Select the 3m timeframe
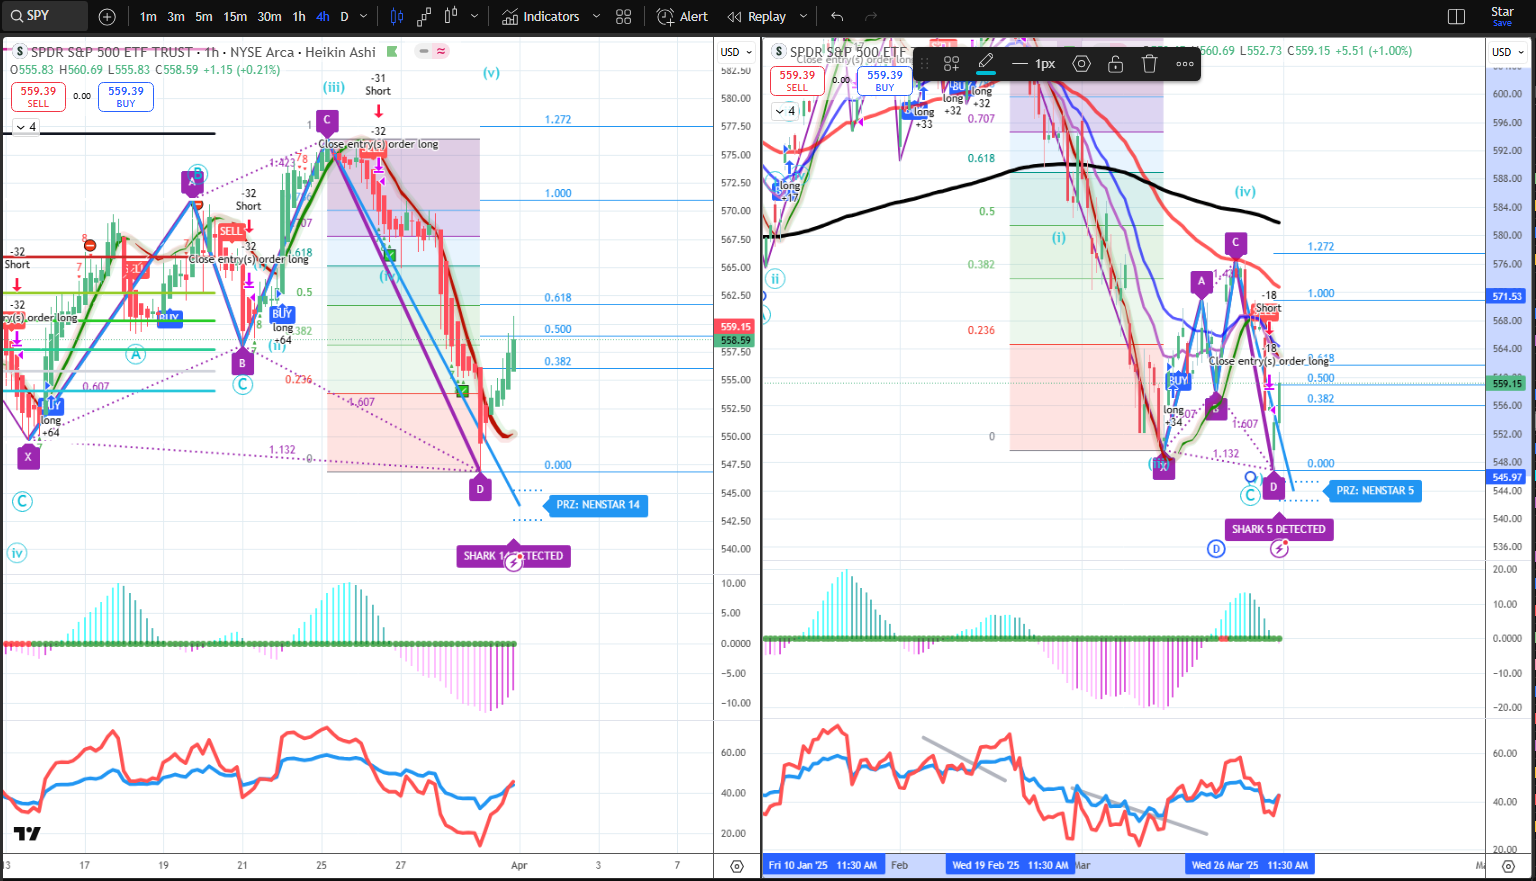Screen dimensions: 1536x881 point(176,16)
